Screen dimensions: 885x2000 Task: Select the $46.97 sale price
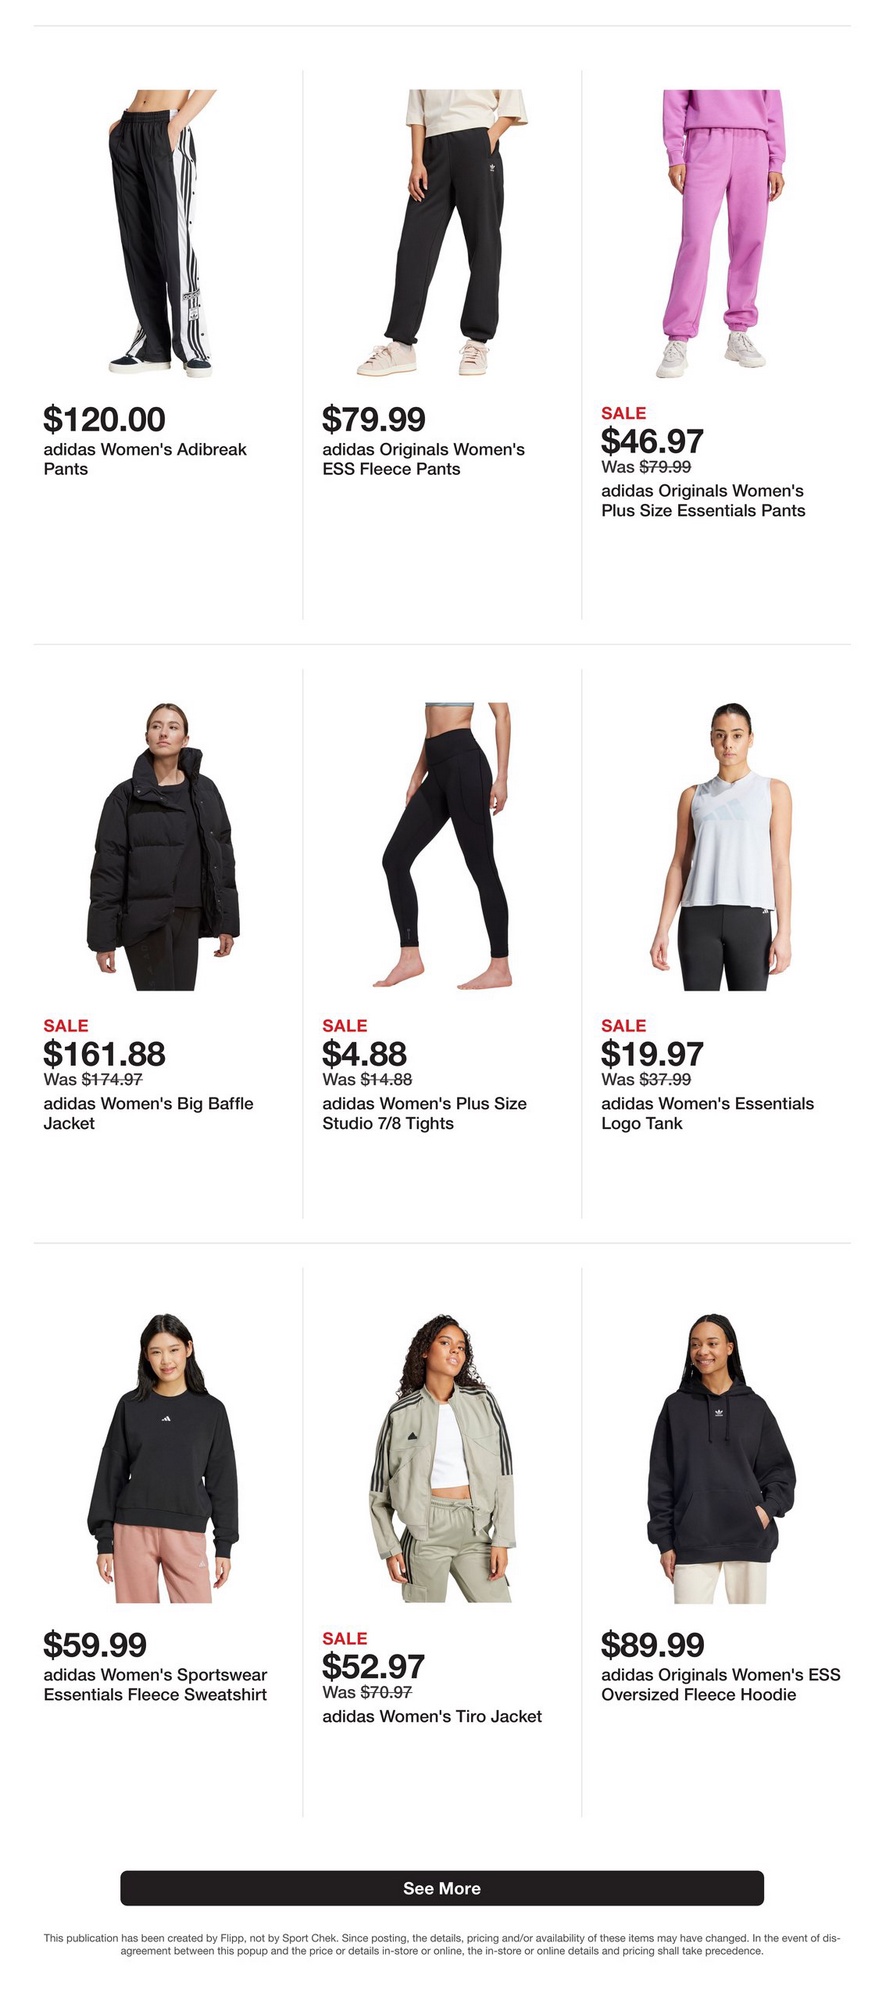click(x=652, y=440)
